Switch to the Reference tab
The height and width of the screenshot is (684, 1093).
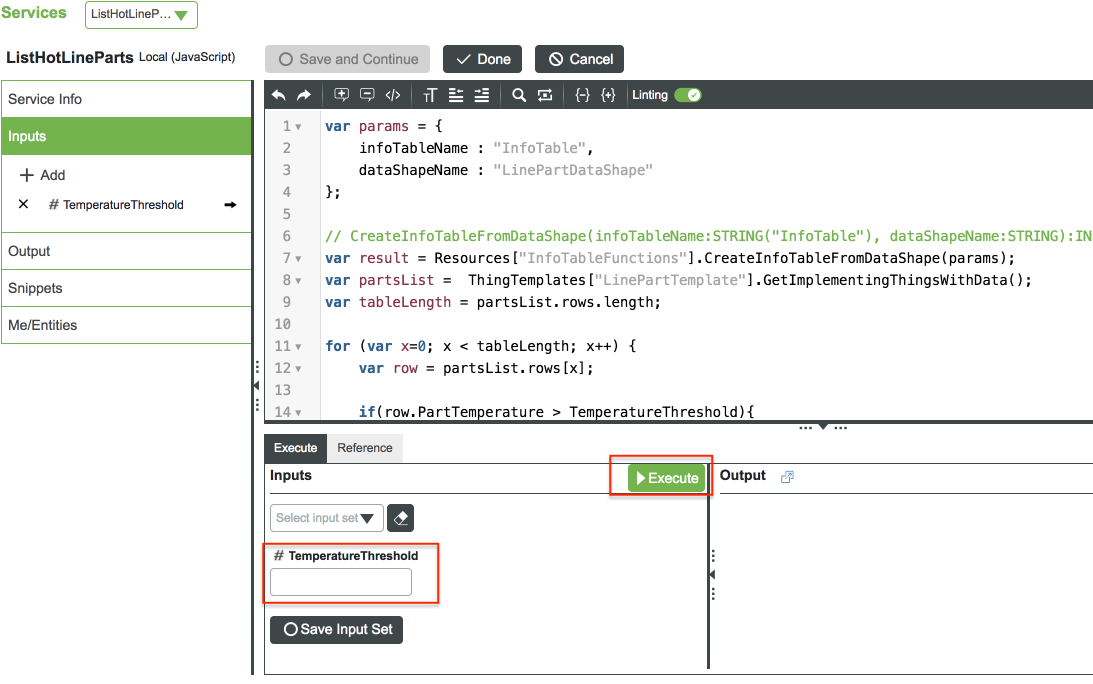(x=364, y=448)
